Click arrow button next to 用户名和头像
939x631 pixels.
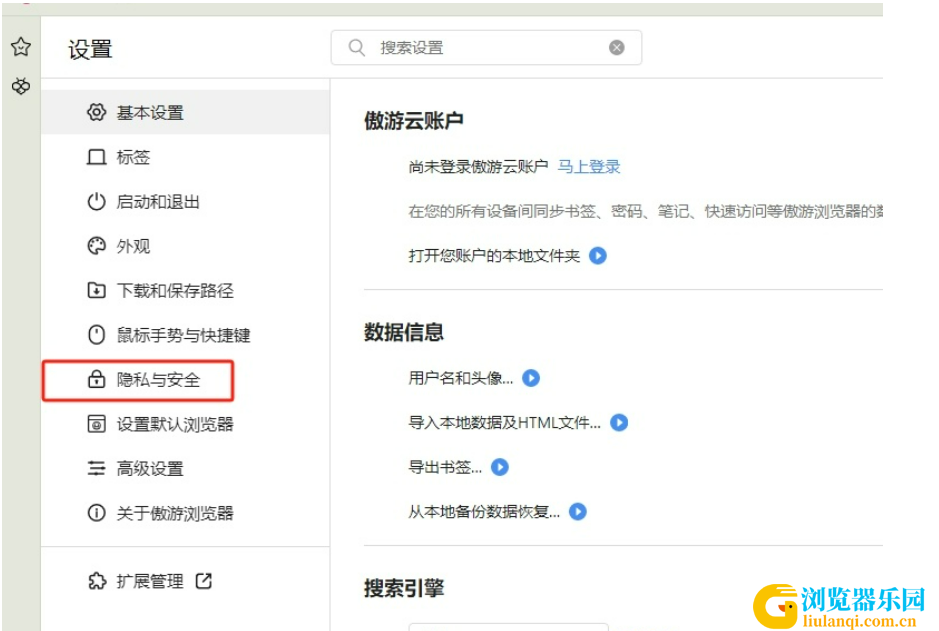531,378
